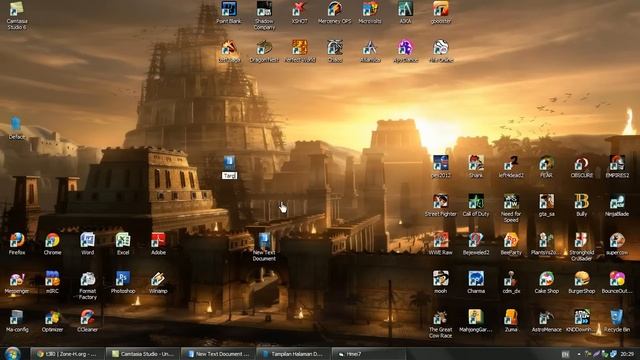Launch the gta_sa shortcut
Screen dimensions: 640x360
click(546, 205)
